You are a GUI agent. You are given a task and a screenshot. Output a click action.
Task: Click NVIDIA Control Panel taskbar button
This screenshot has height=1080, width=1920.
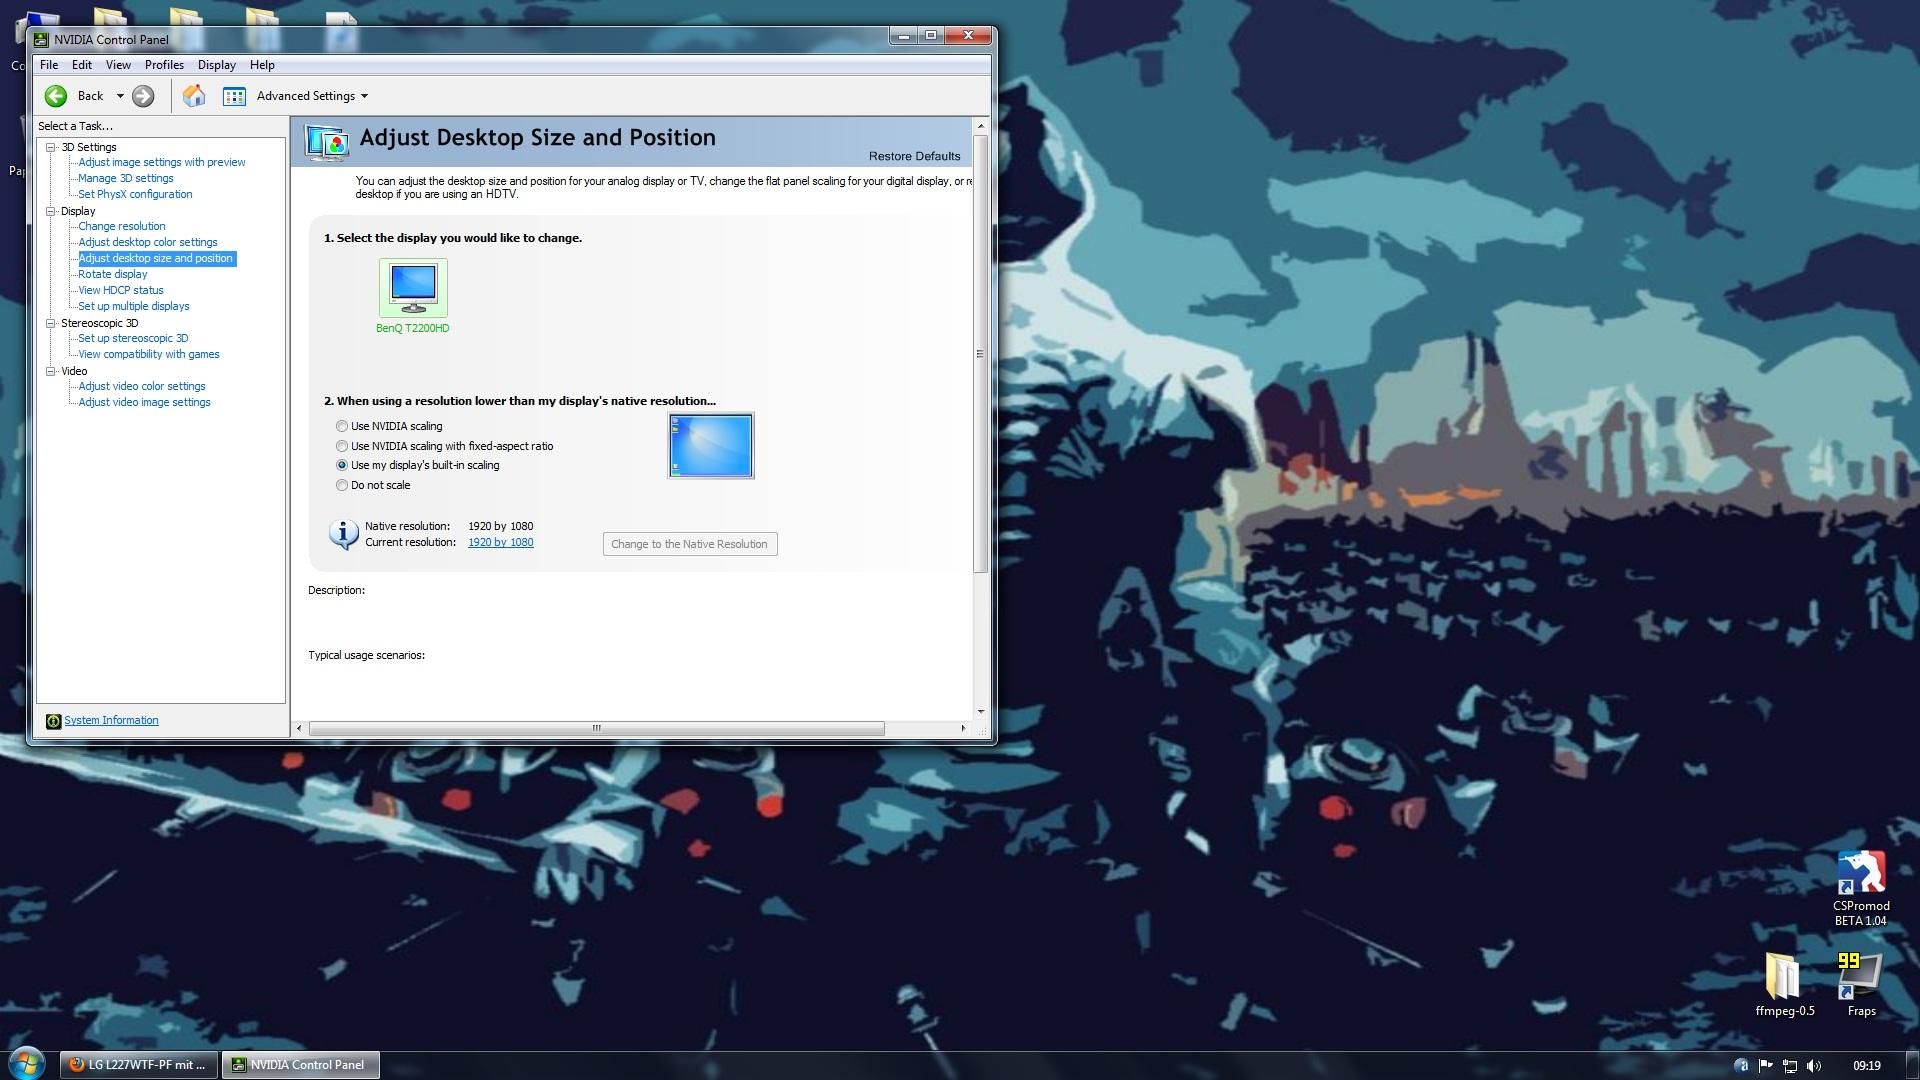(300, 1066)
